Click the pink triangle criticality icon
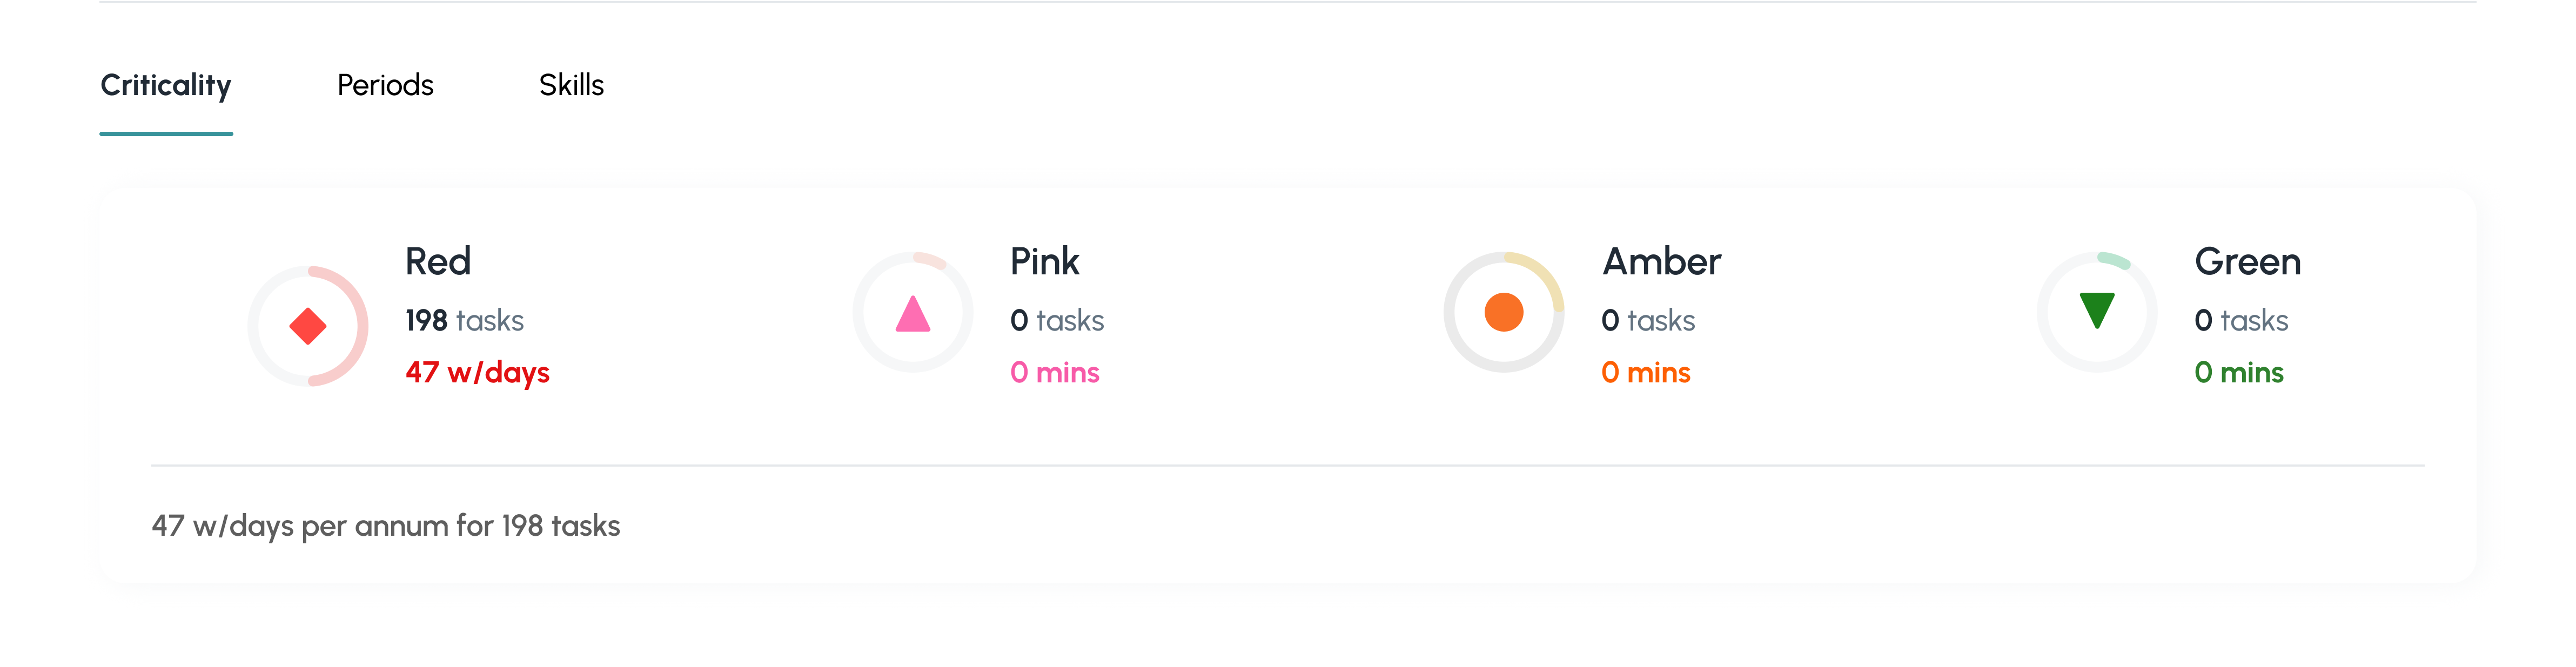Image resolution: width=2576 pixels, height=667 pixels. (x=913, y=314)
